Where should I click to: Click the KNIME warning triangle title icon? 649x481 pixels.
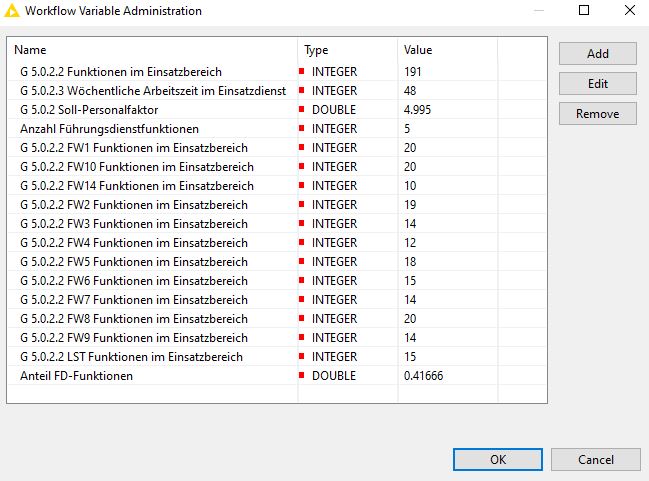coord(12,10)
